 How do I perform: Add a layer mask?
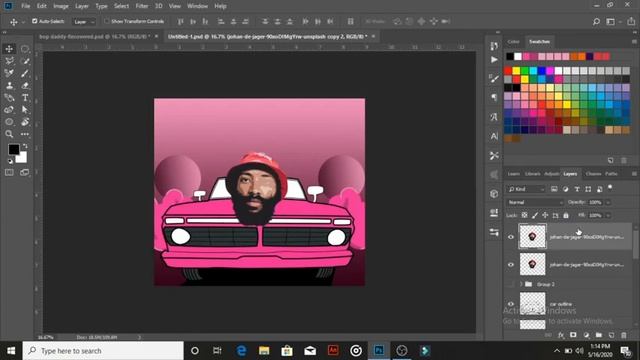click(573, 335)
